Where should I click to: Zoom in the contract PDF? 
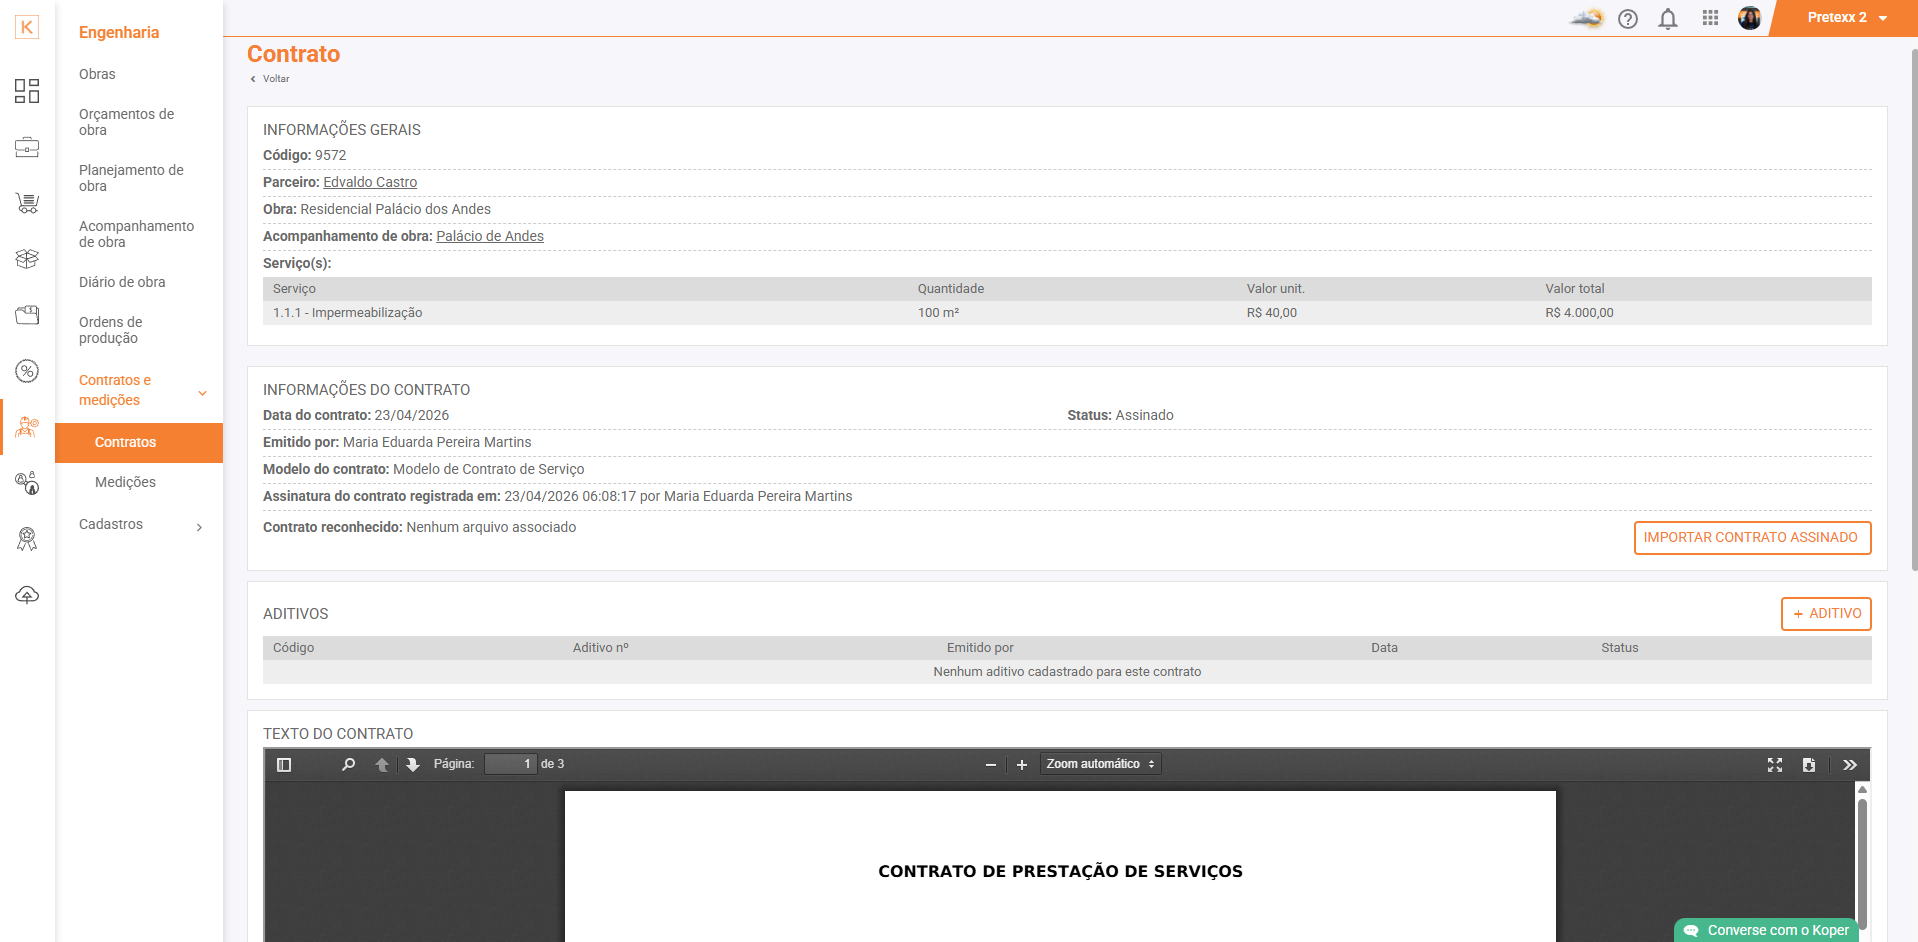pyautogui.click(x=1021, y=764)
